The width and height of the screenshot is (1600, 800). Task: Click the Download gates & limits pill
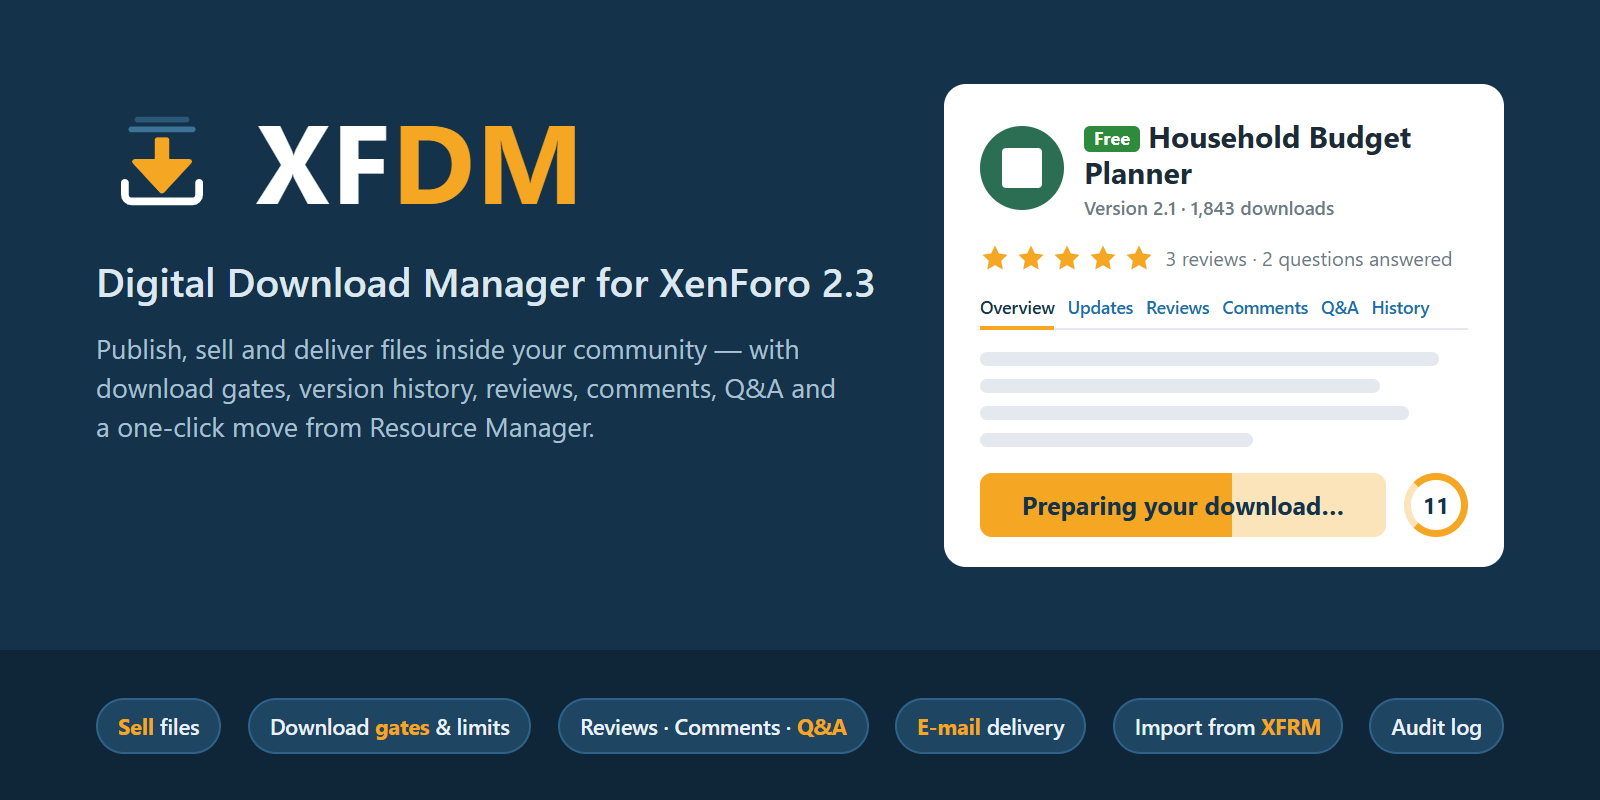tap(389, 726)
